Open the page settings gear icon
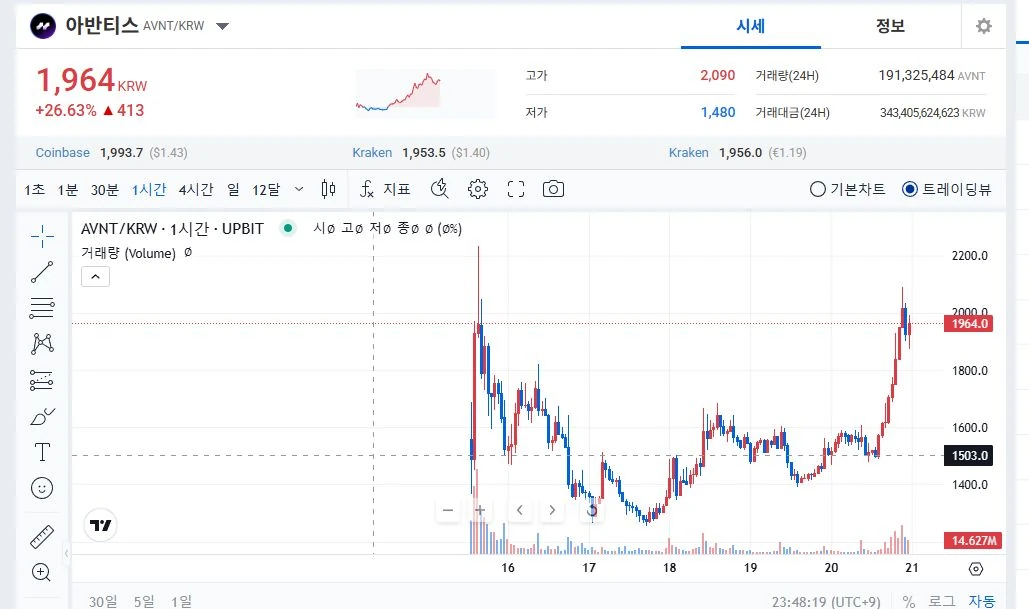This screenshot has height=609, width=1029. click(983, 26)
